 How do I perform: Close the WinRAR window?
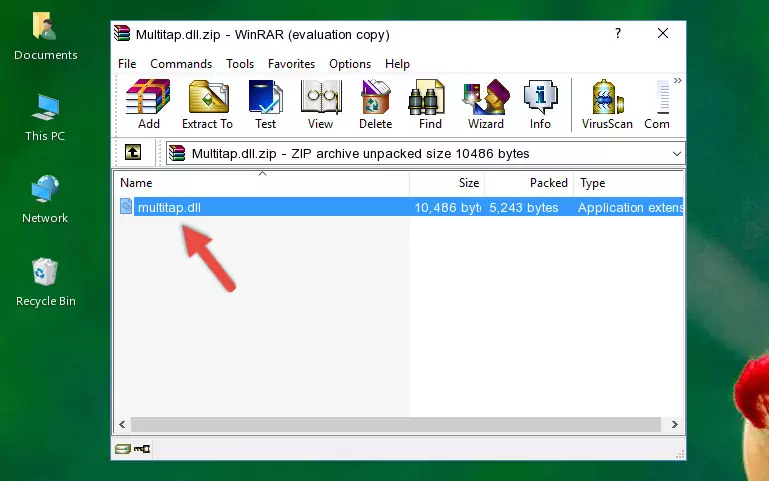663,33
